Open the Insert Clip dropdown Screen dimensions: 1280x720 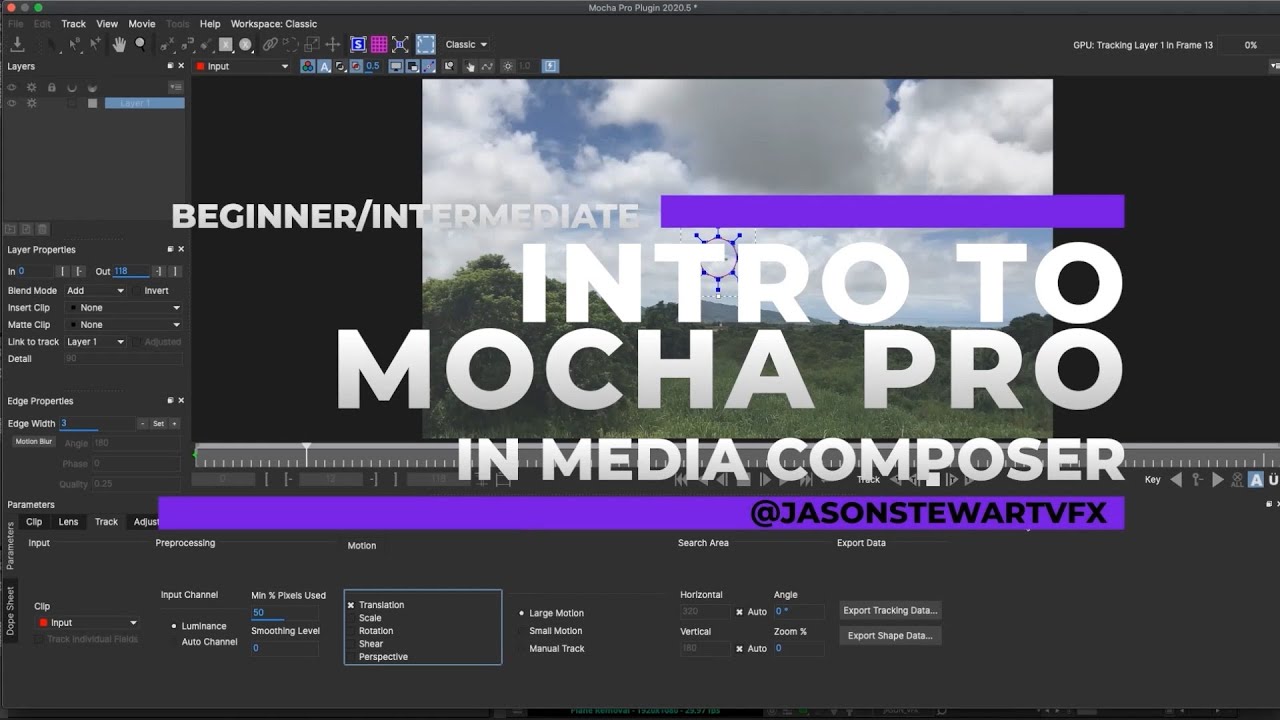point(123,308)
